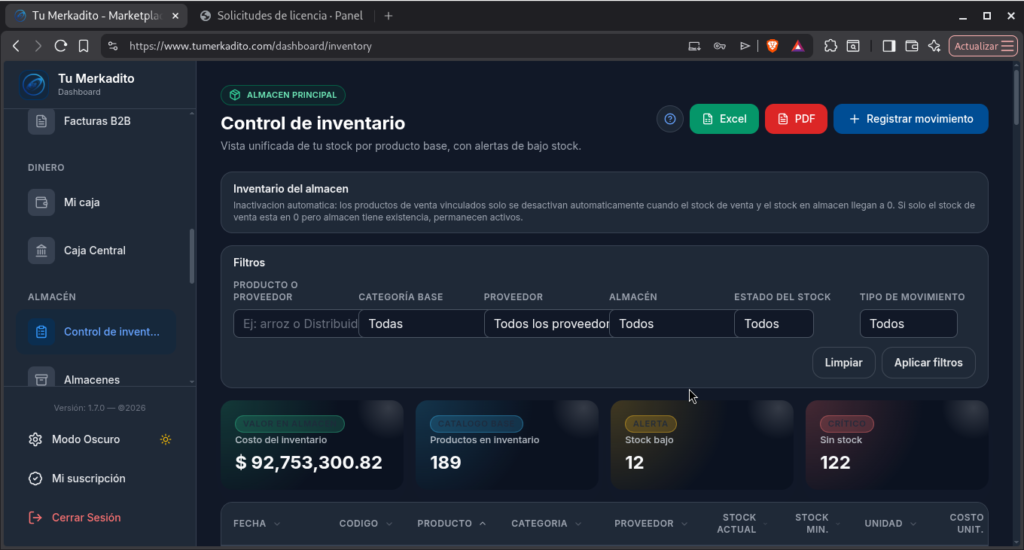Export inventory as PDF
The image size is (1024, 550).
pyautogui.click(x=796, y=119)
